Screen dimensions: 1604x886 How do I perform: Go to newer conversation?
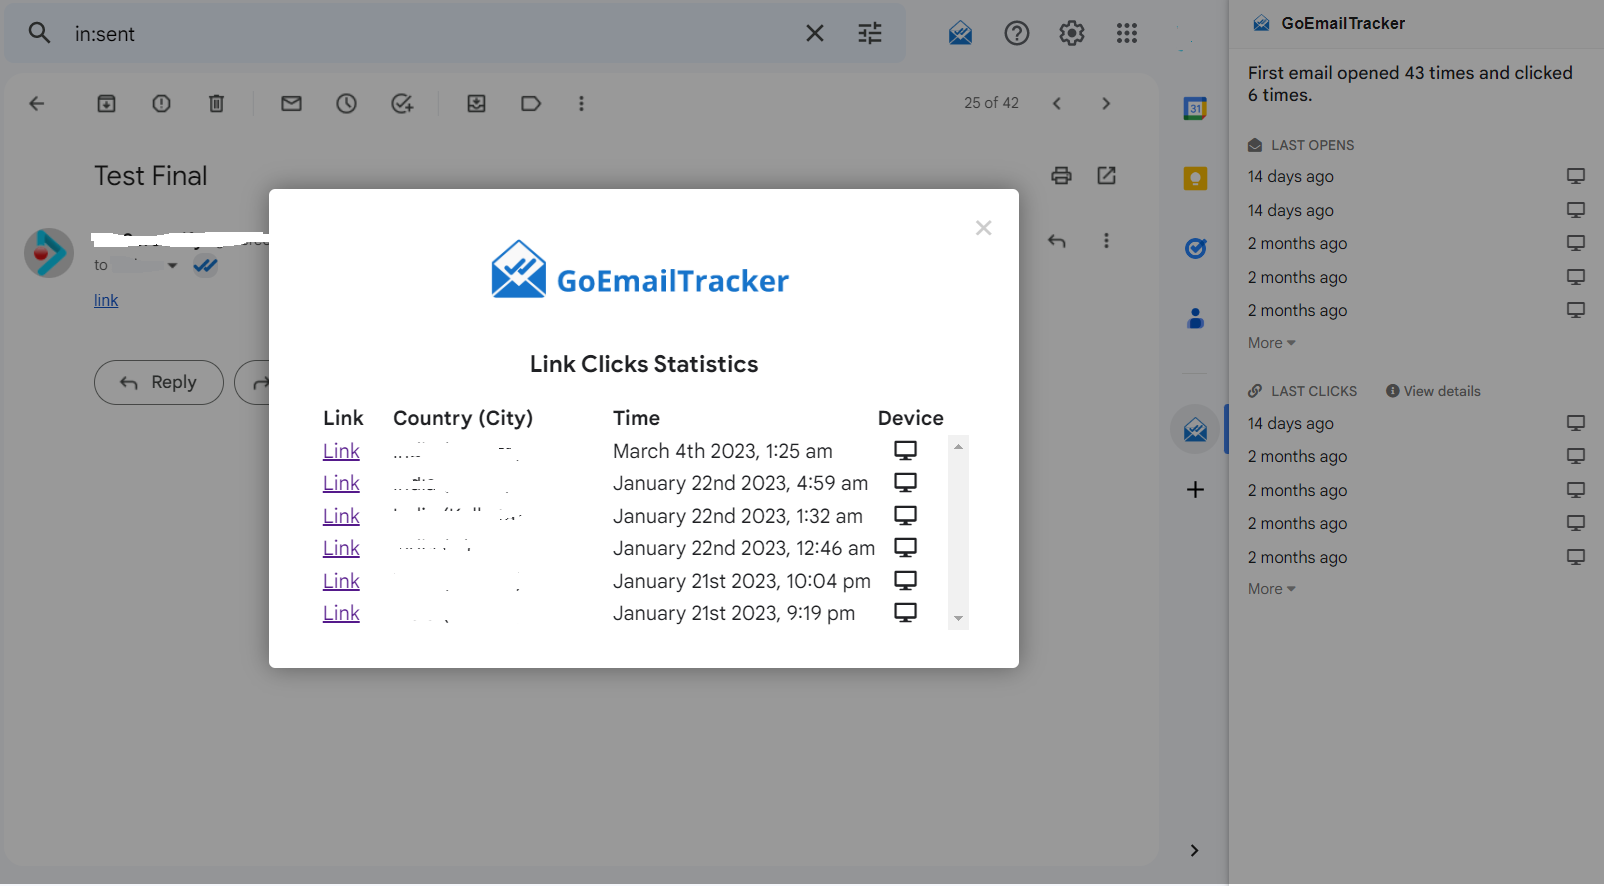point(1057,103)
